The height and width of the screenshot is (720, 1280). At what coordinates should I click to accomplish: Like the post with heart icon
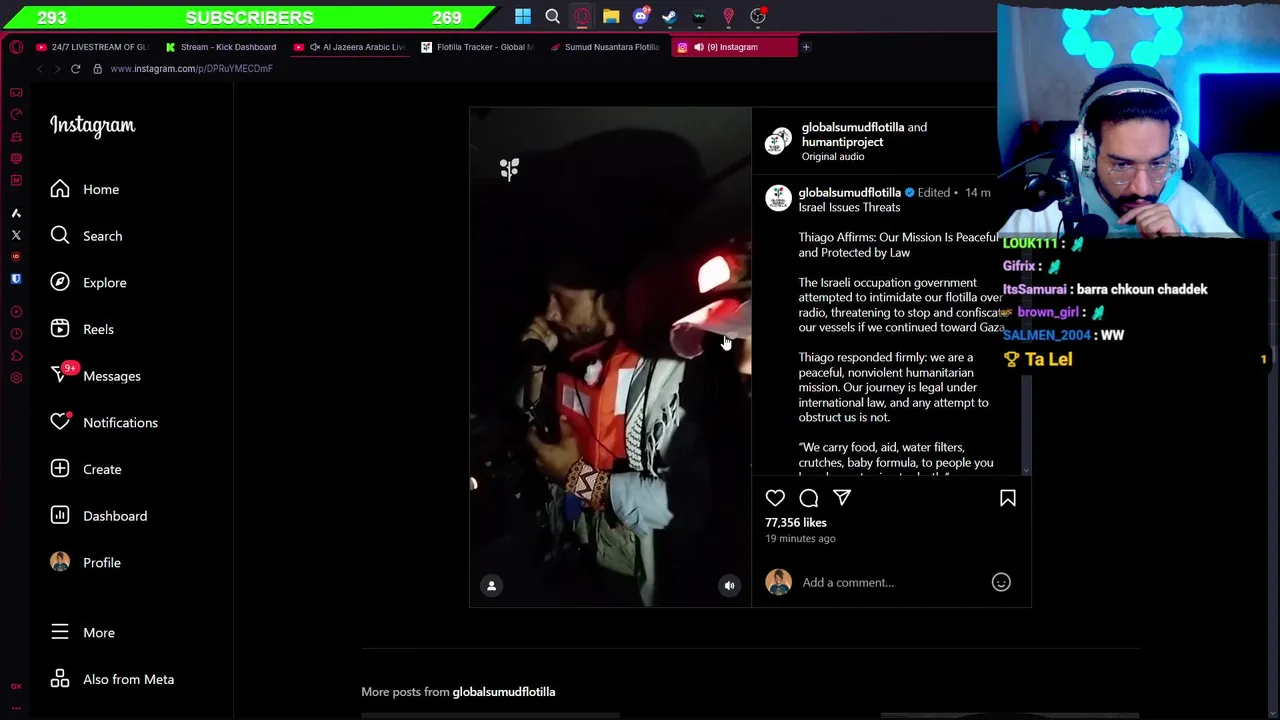(x=775, y=498)
